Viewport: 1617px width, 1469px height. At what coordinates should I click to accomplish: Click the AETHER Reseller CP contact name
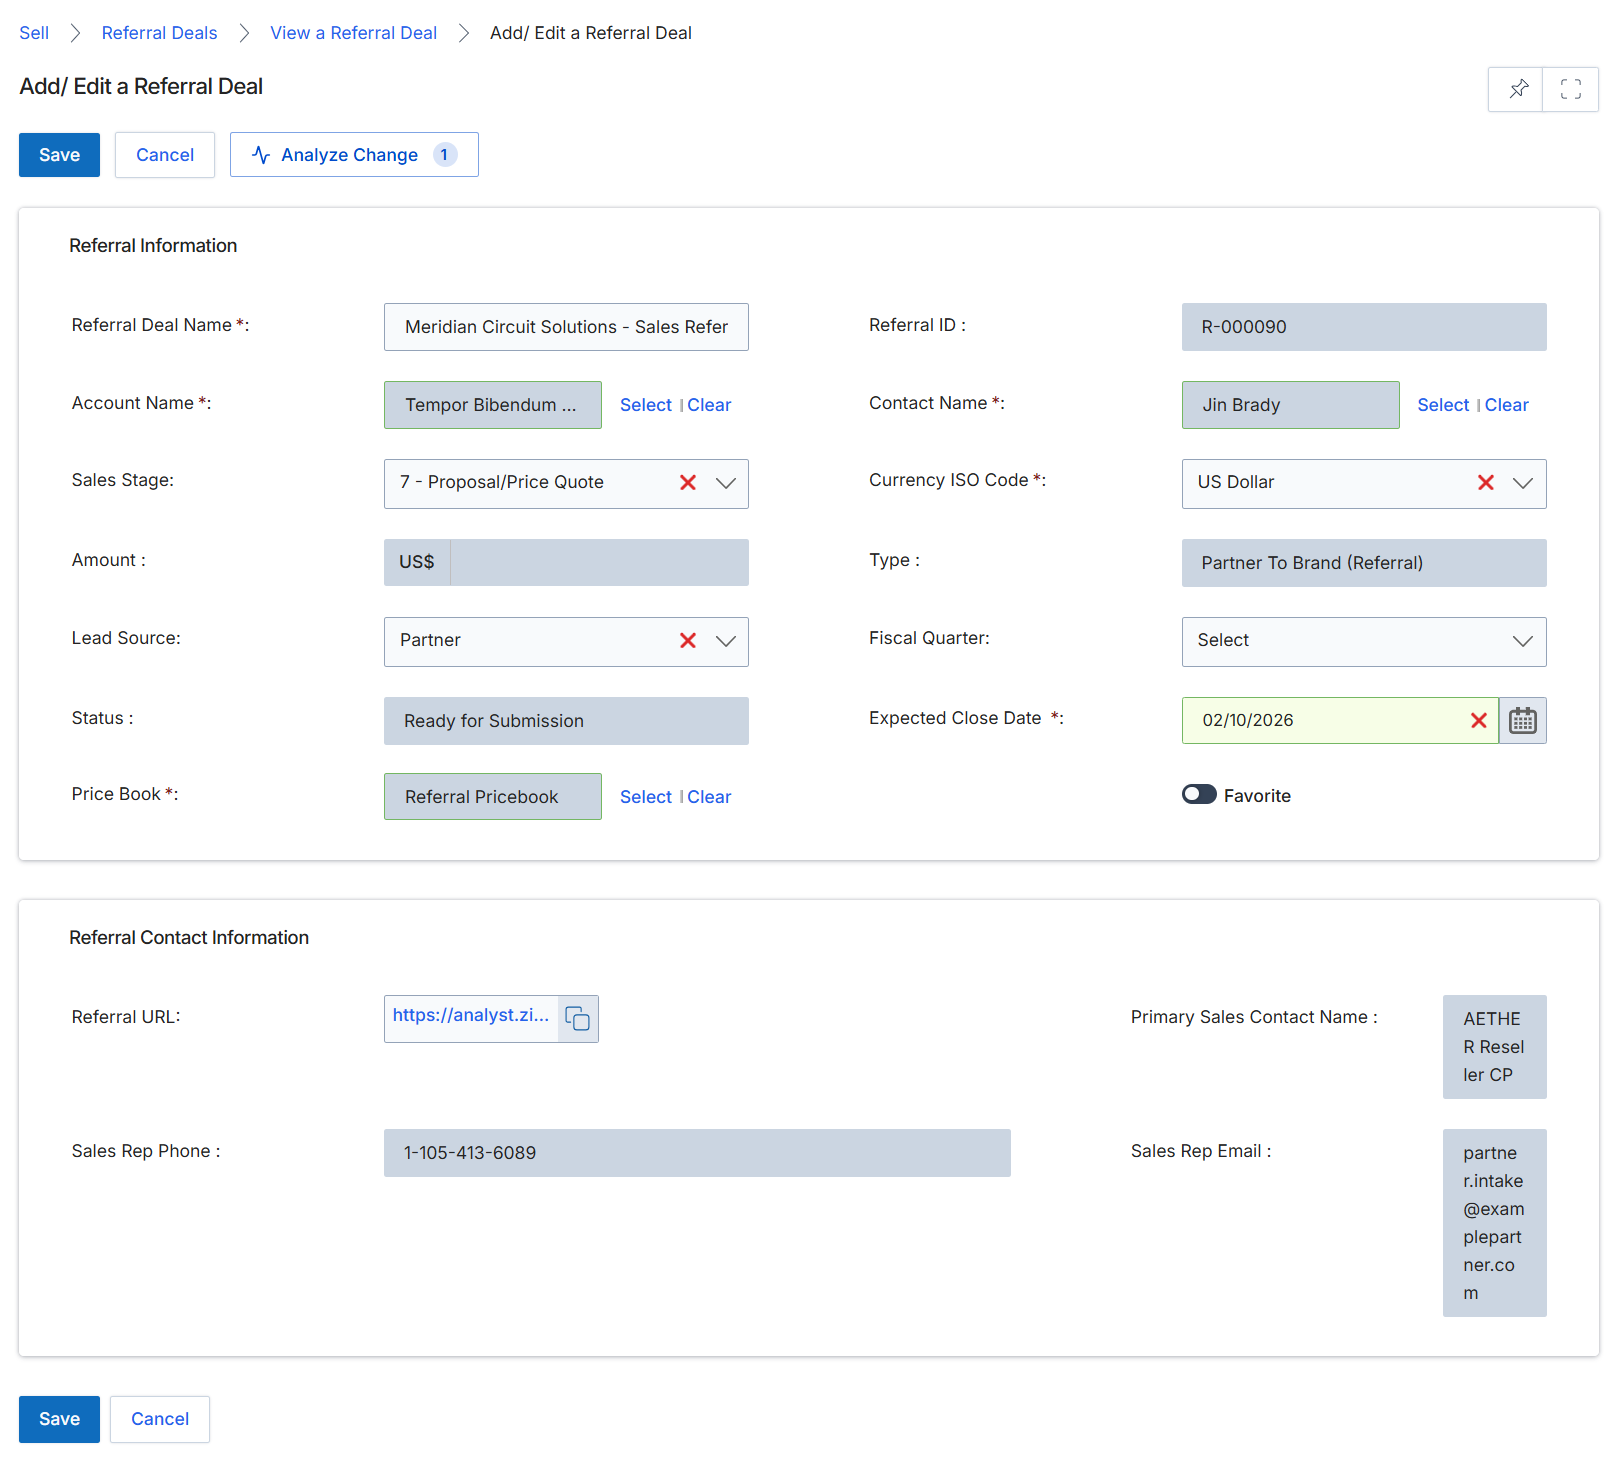tap(1494, 1047)
